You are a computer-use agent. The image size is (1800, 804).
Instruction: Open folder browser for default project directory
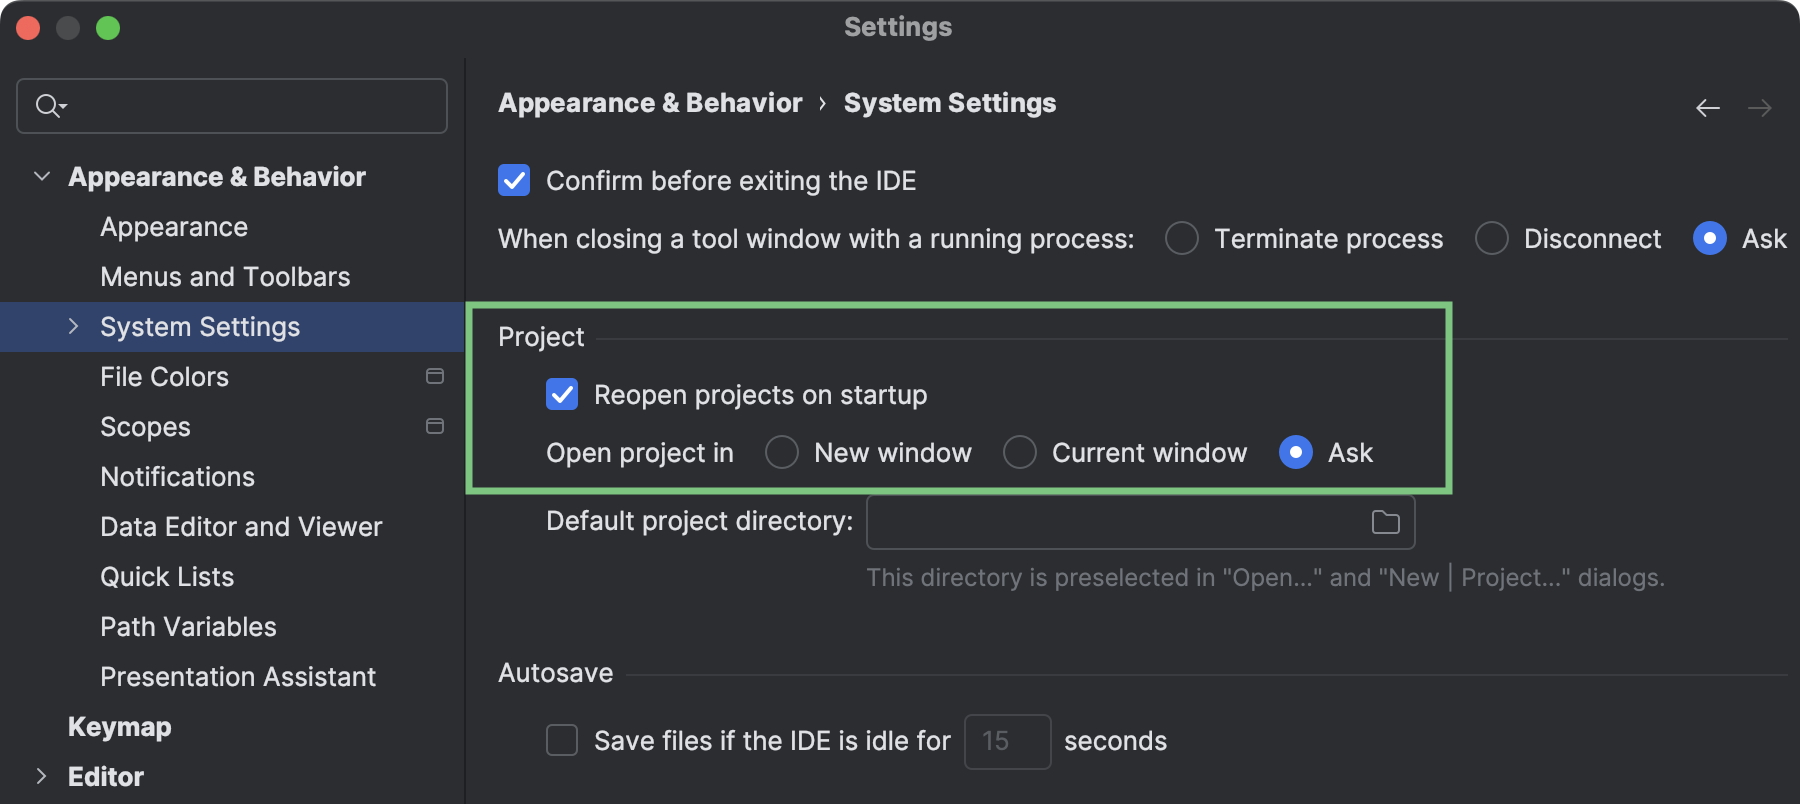coord(1385,522)
